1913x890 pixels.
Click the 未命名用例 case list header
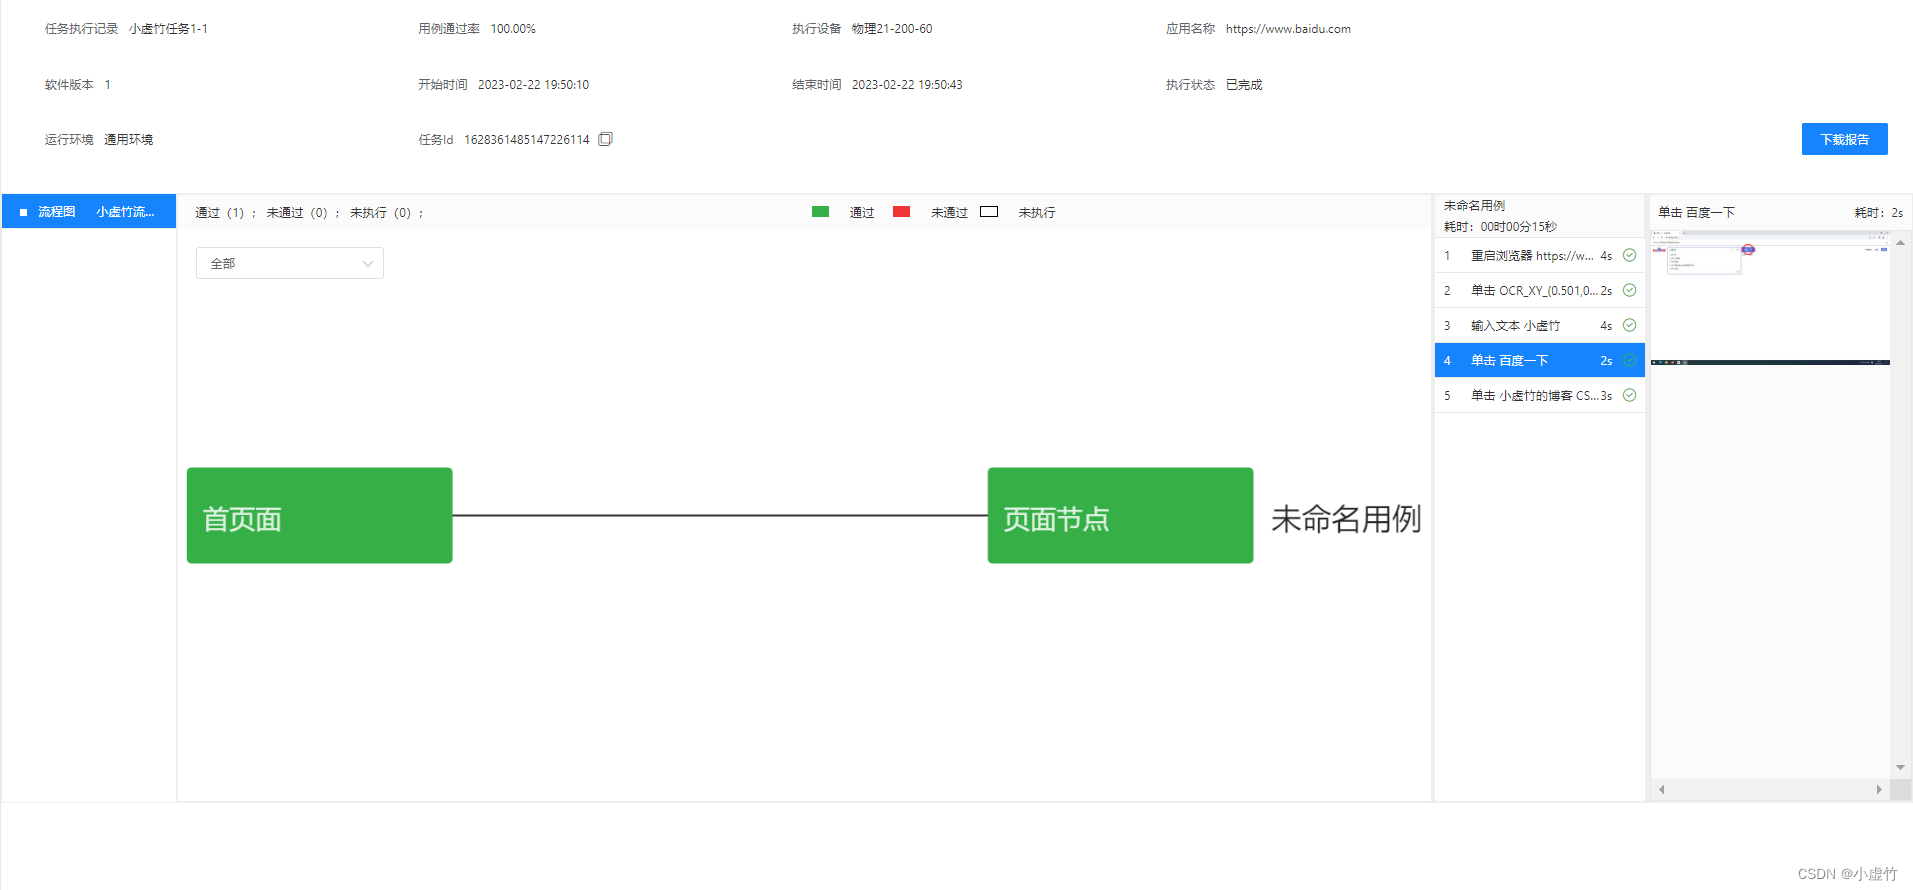coord(1474,205)
